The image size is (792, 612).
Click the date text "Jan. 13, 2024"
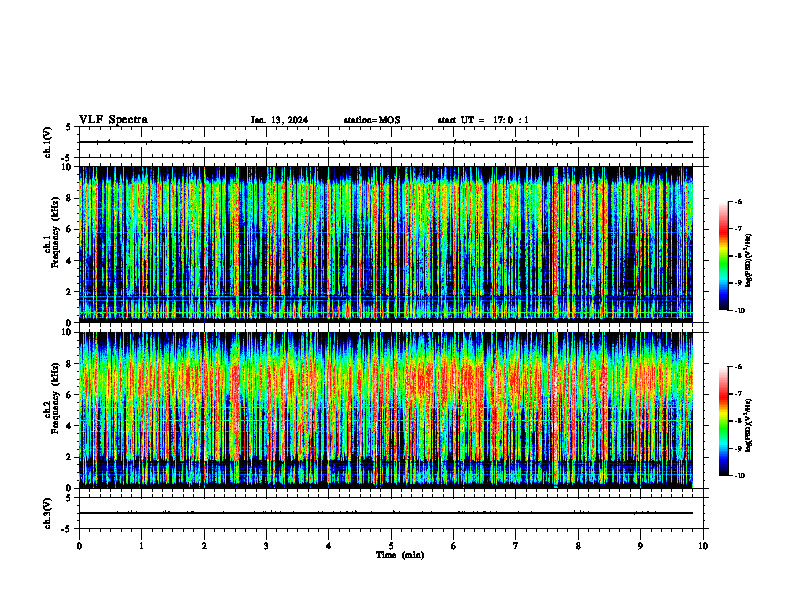point(279,120)
